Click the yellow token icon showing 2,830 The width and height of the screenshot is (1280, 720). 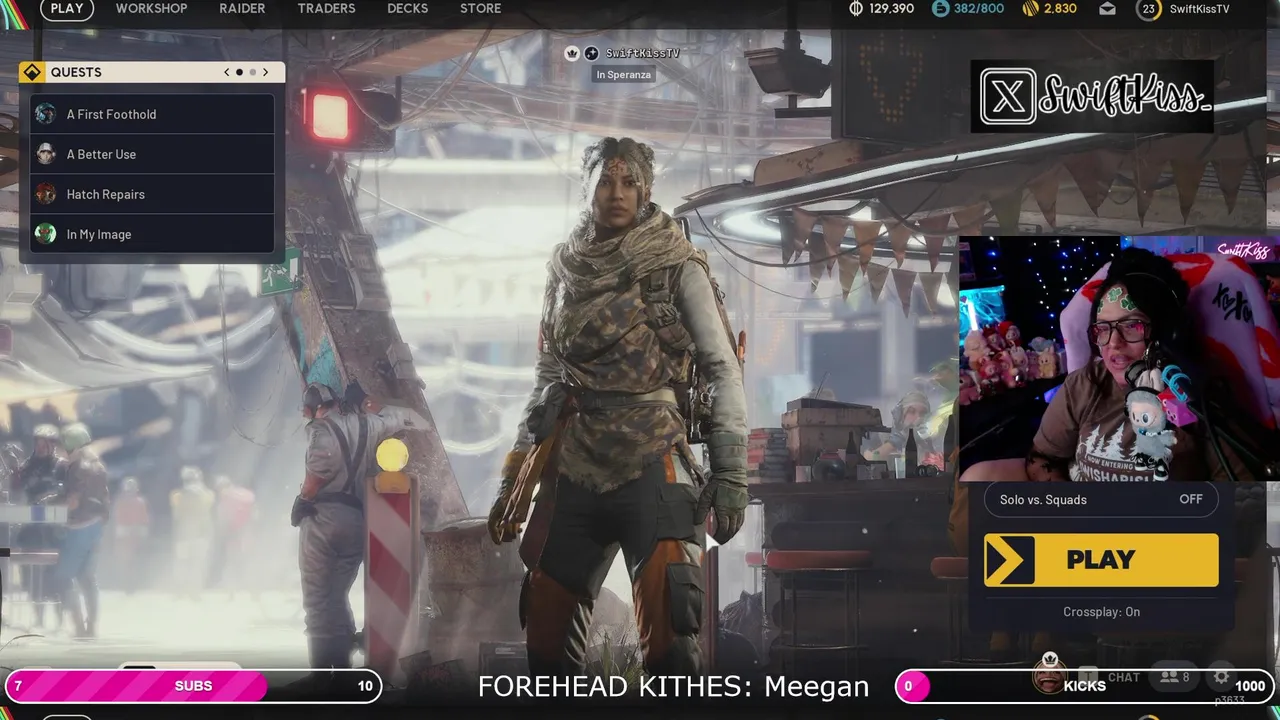(1030, 8)
